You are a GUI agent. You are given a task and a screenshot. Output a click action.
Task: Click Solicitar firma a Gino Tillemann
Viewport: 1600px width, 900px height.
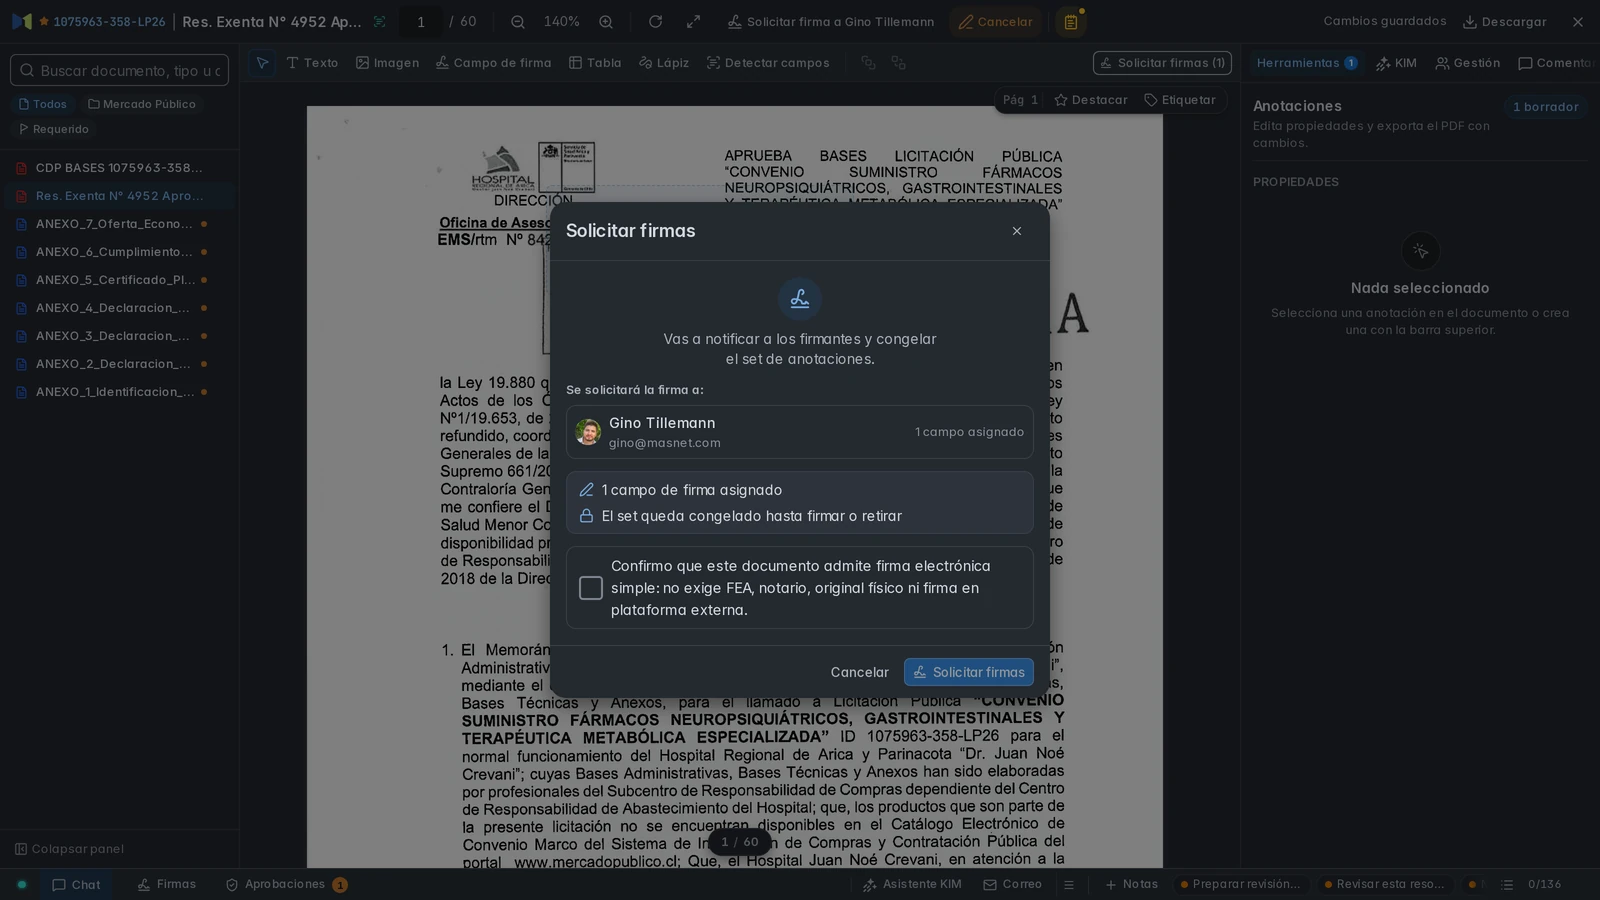(x=830, y=22)
